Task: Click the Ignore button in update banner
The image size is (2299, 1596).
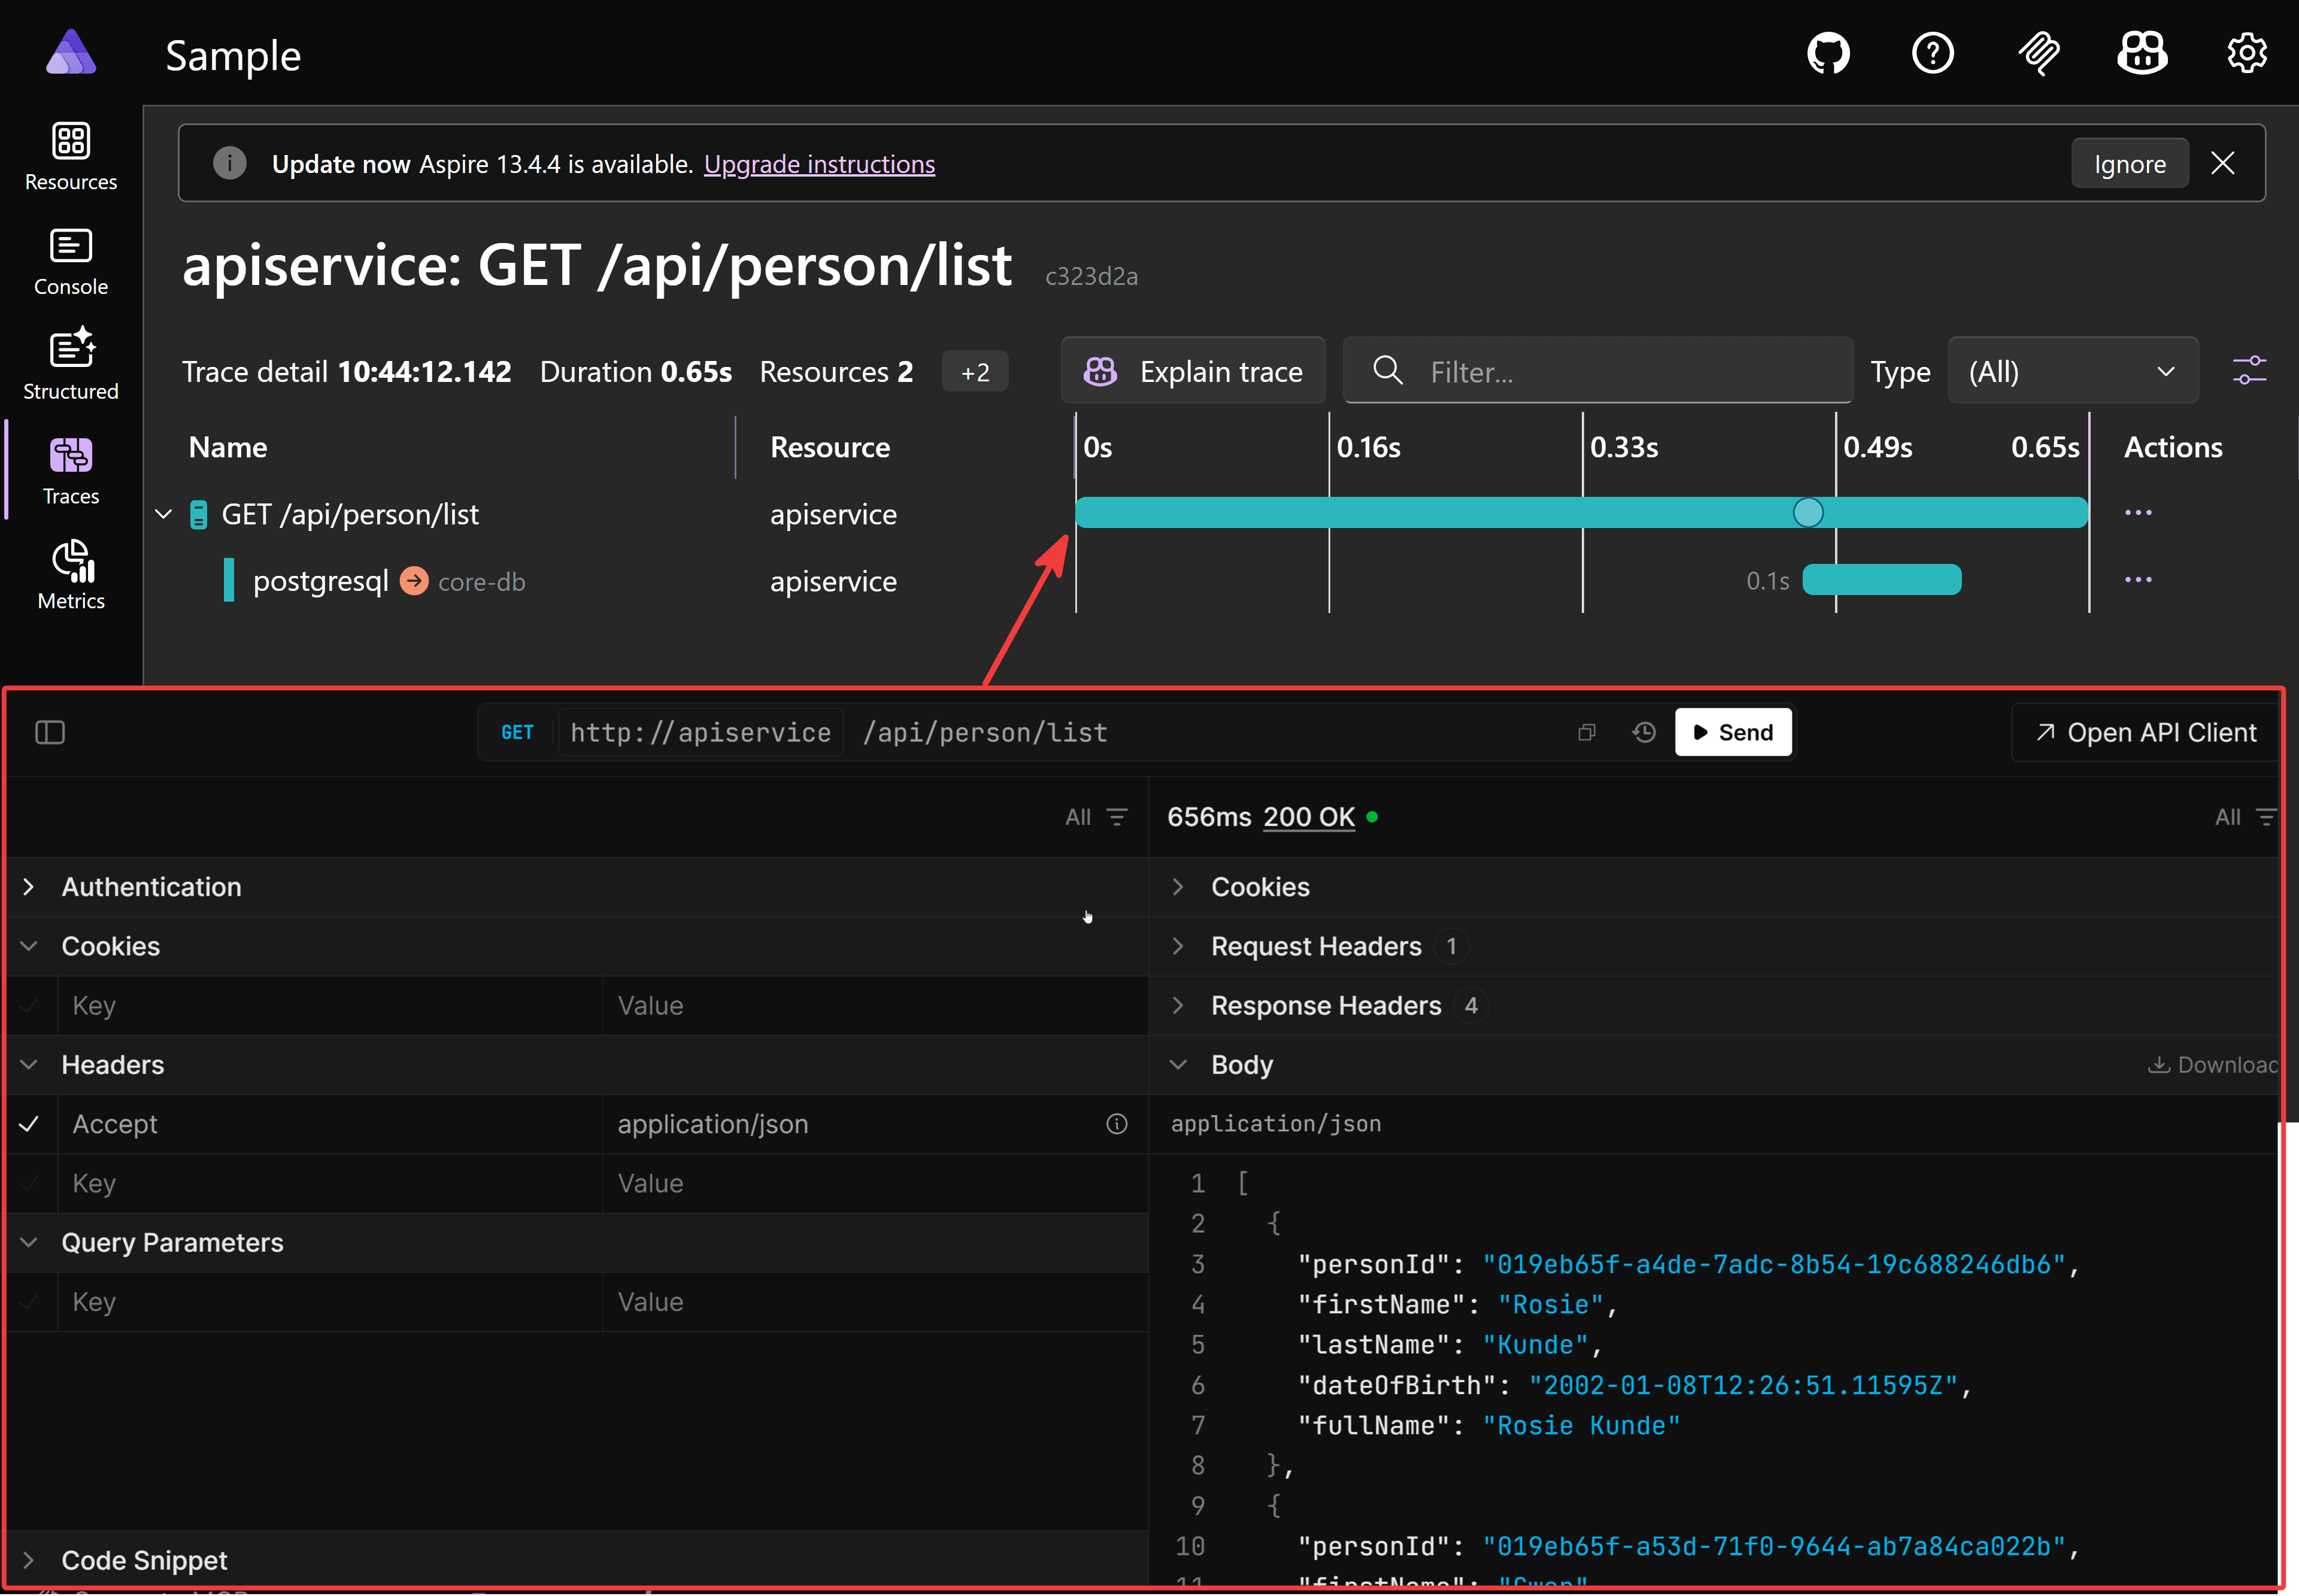Action: point(2129,163)
